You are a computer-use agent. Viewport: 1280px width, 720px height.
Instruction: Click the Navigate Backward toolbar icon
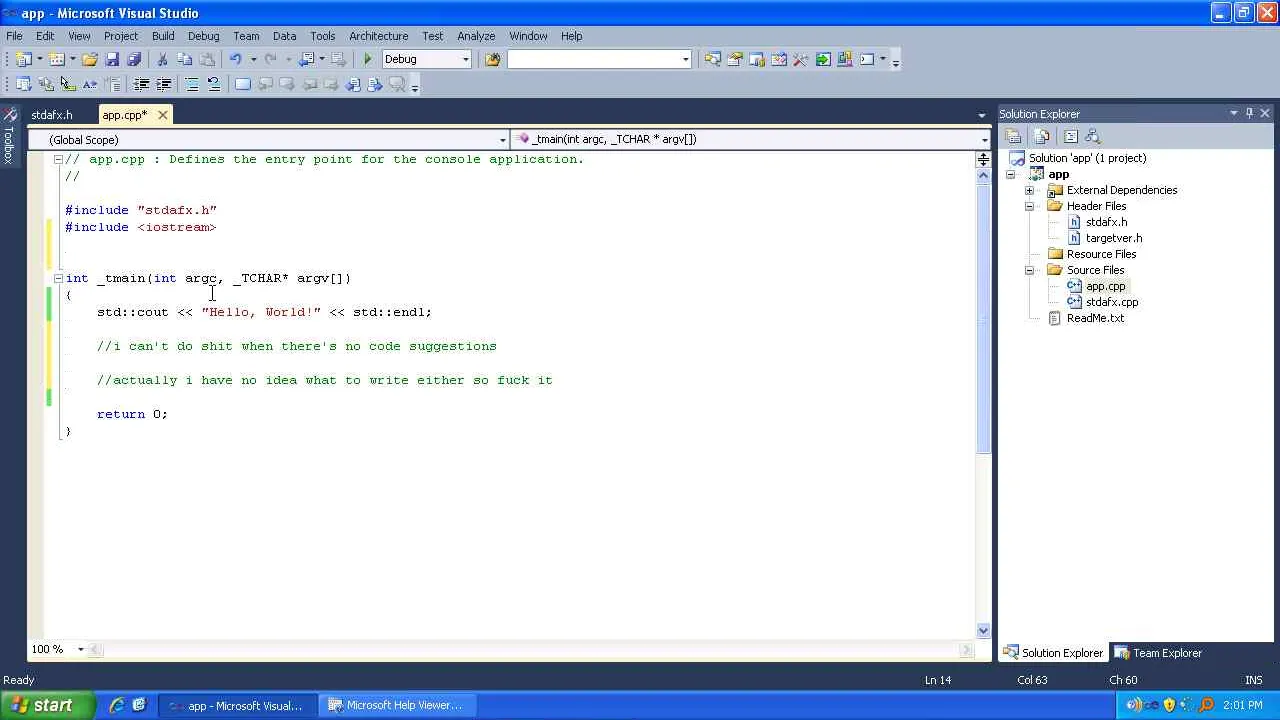tap(309, 59)
